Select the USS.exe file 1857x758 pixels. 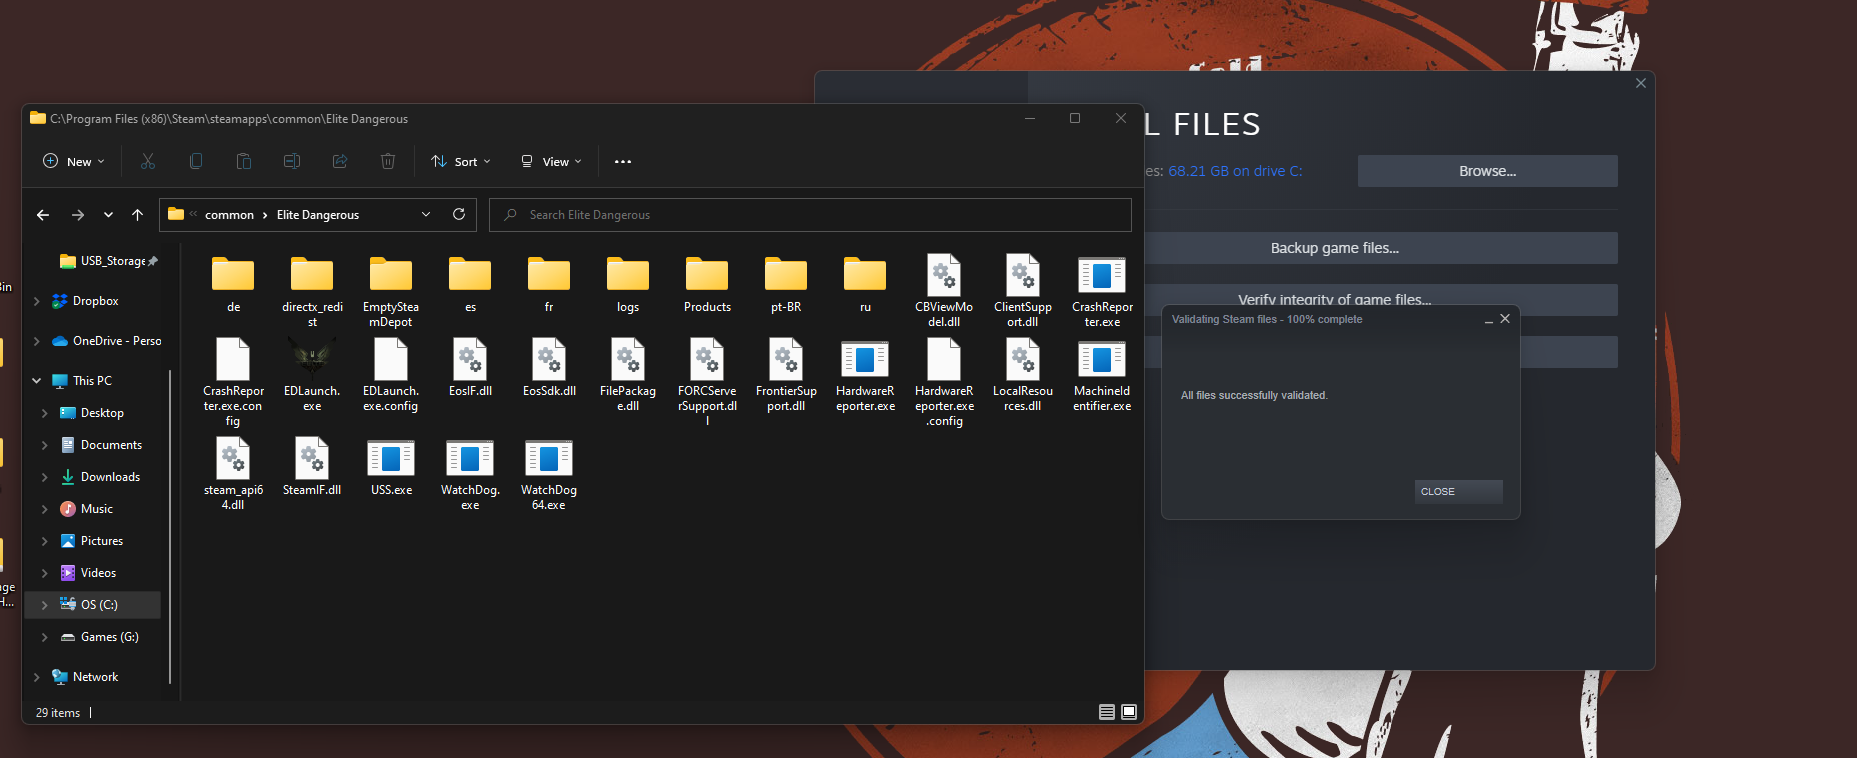[391, 468]
